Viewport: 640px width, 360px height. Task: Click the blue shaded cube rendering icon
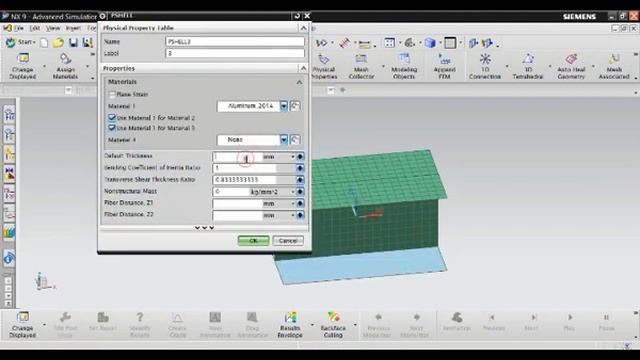430,42
